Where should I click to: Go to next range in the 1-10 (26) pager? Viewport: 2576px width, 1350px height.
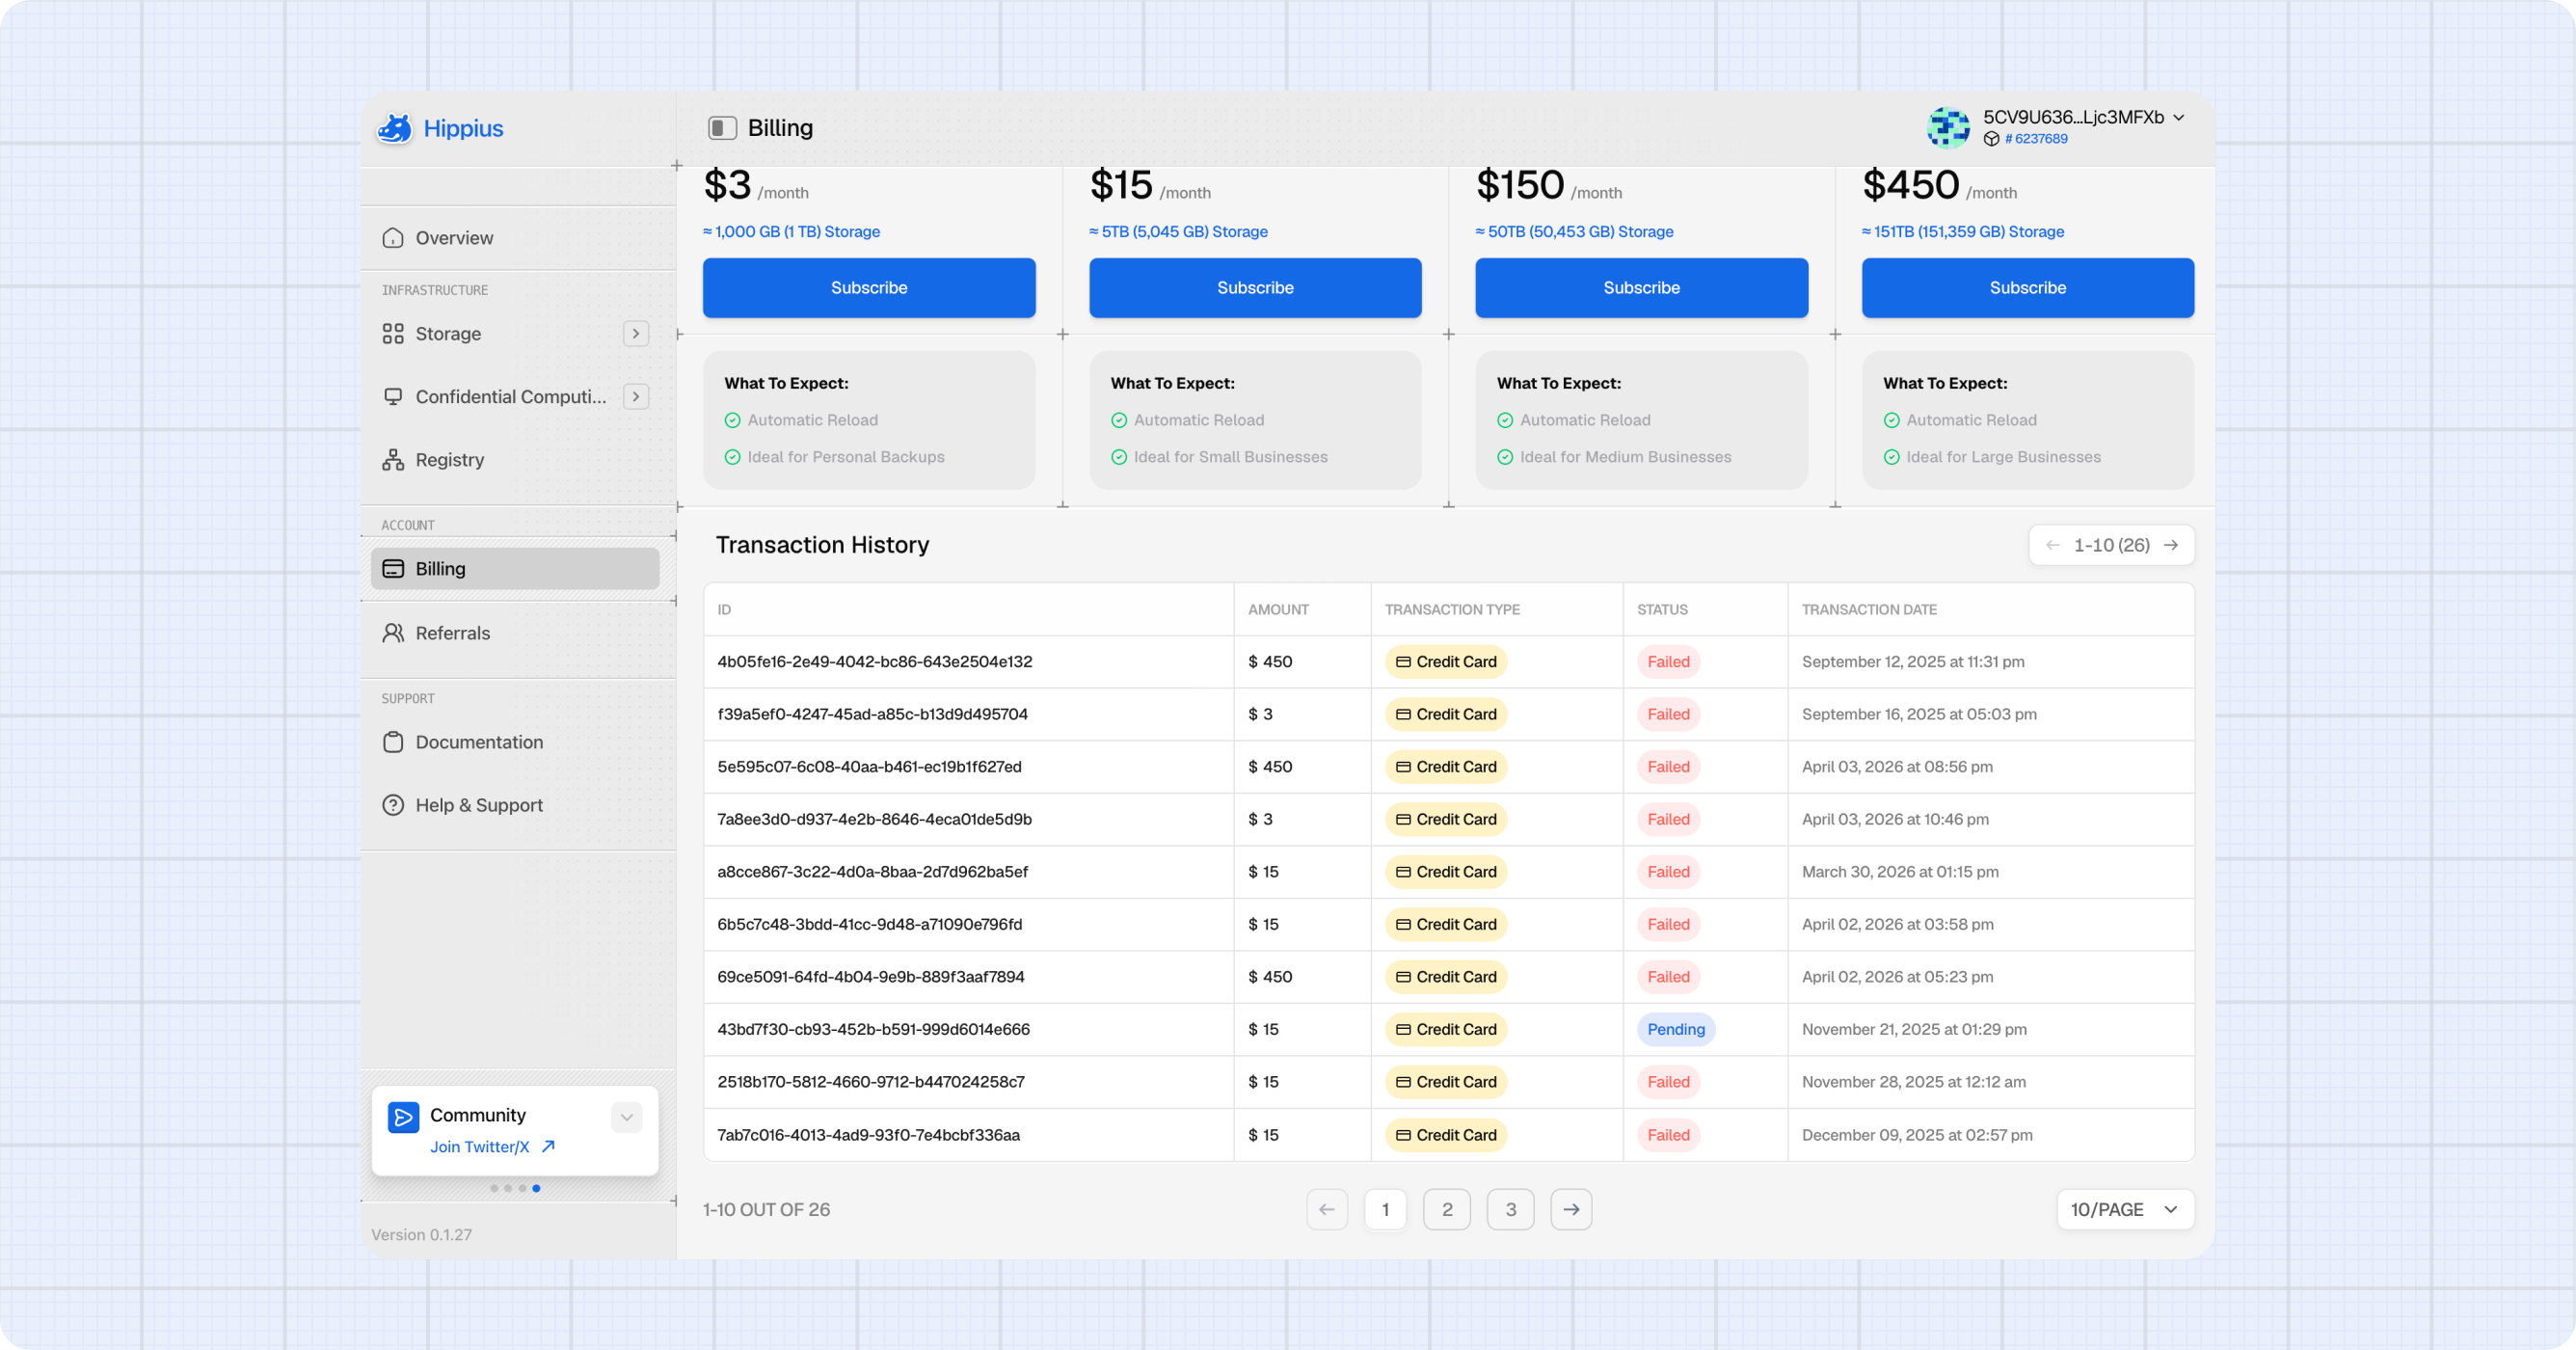click(2171, 545)
